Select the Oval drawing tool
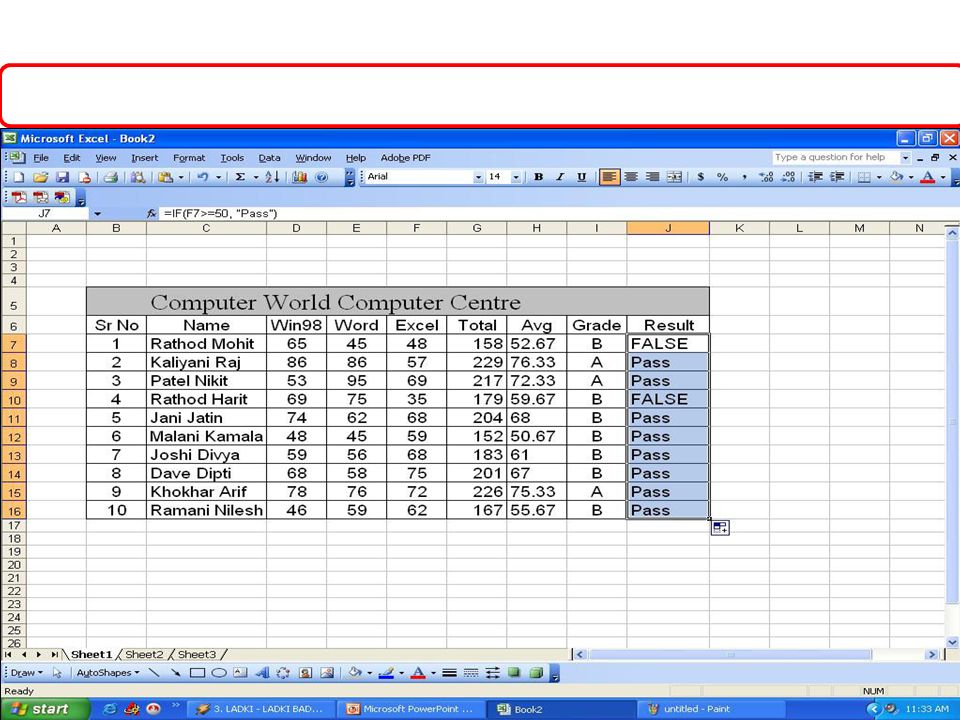Viewport: 960px width, 720px height. 219,673
